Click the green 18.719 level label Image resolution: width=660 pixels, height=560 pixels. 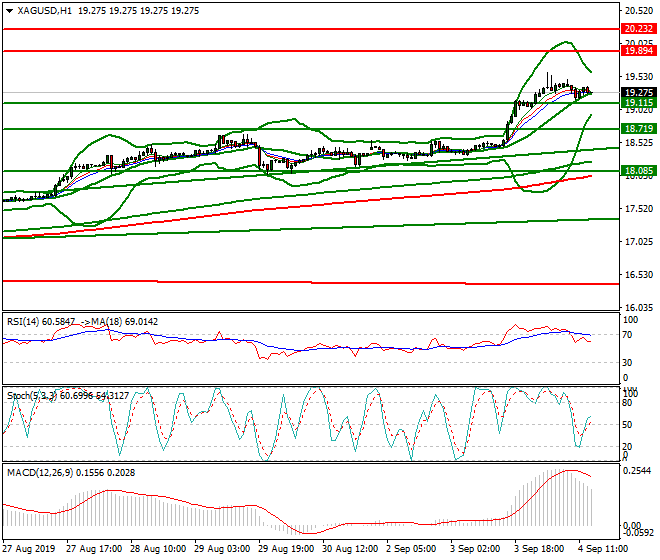click(x=639, y=129)
